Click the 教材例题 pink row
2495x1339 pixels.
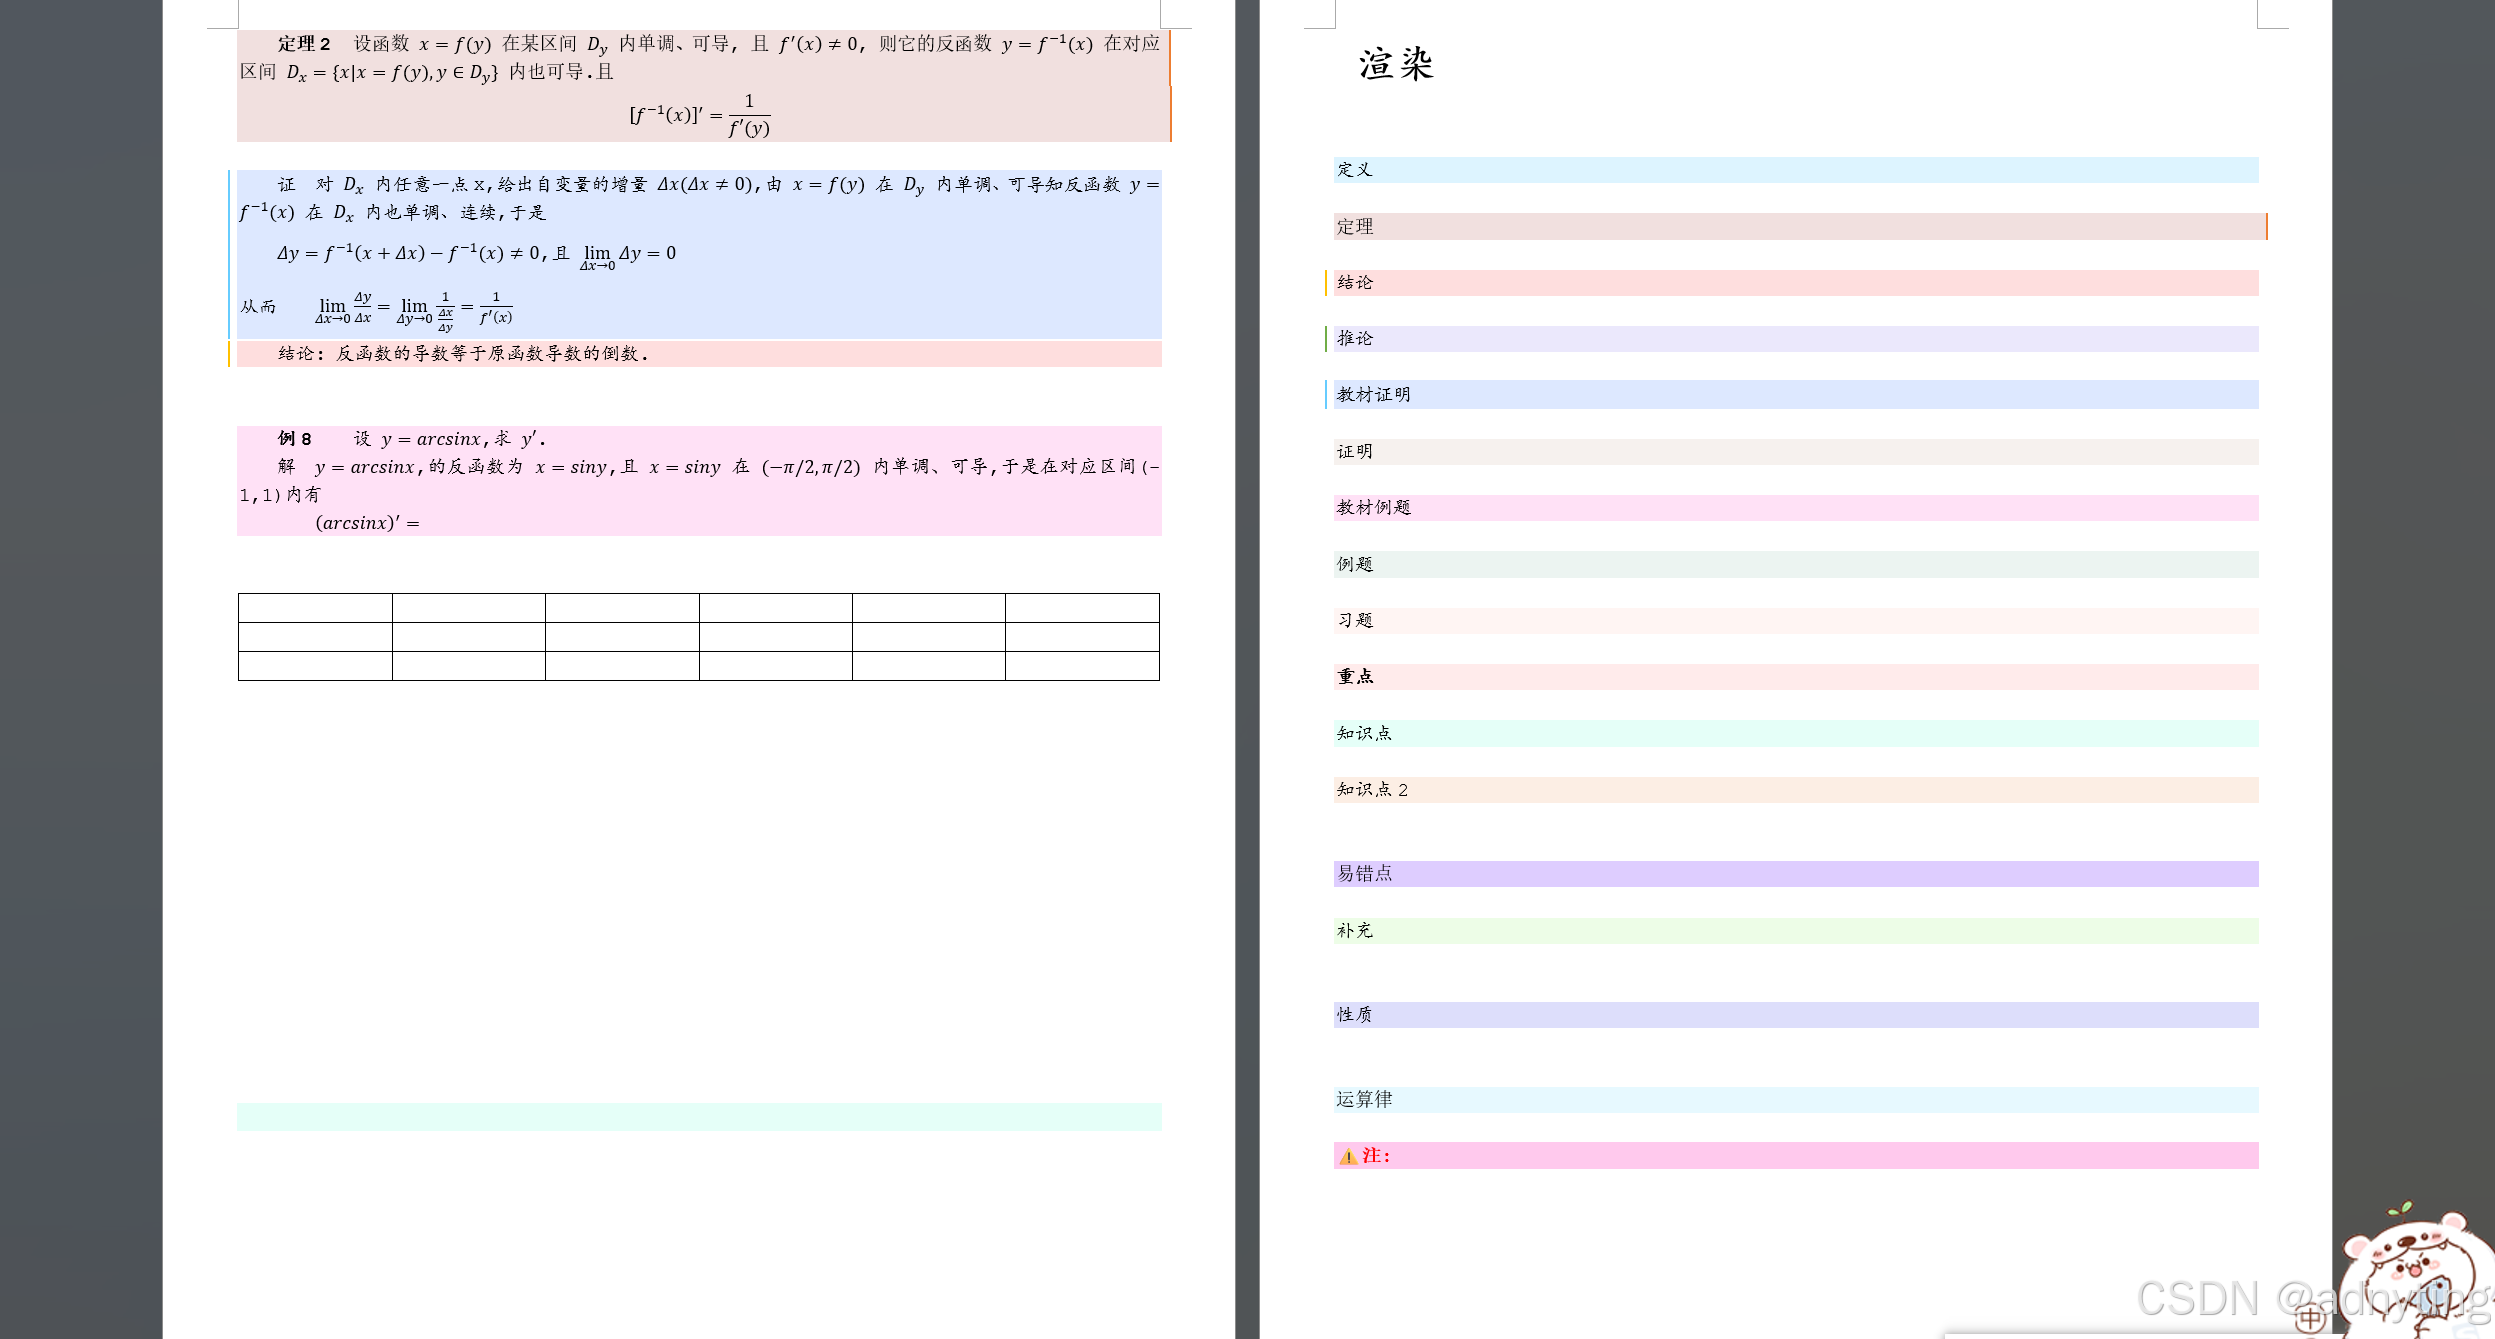coord(1795,508)
